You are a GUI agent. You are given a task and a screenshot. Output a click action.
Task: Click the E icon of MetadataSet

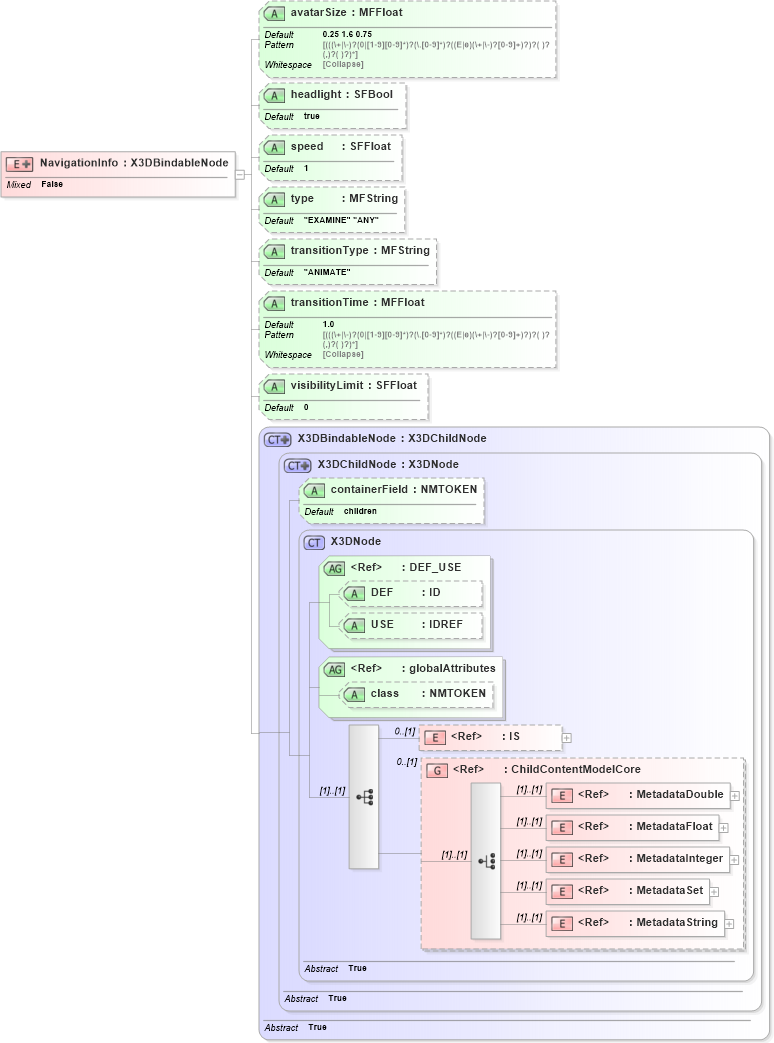(x=562, y=892)
